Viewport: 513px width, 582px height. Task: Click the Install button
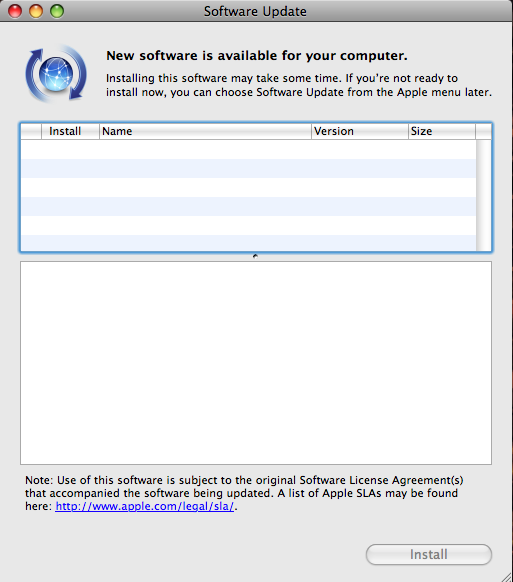429,555
